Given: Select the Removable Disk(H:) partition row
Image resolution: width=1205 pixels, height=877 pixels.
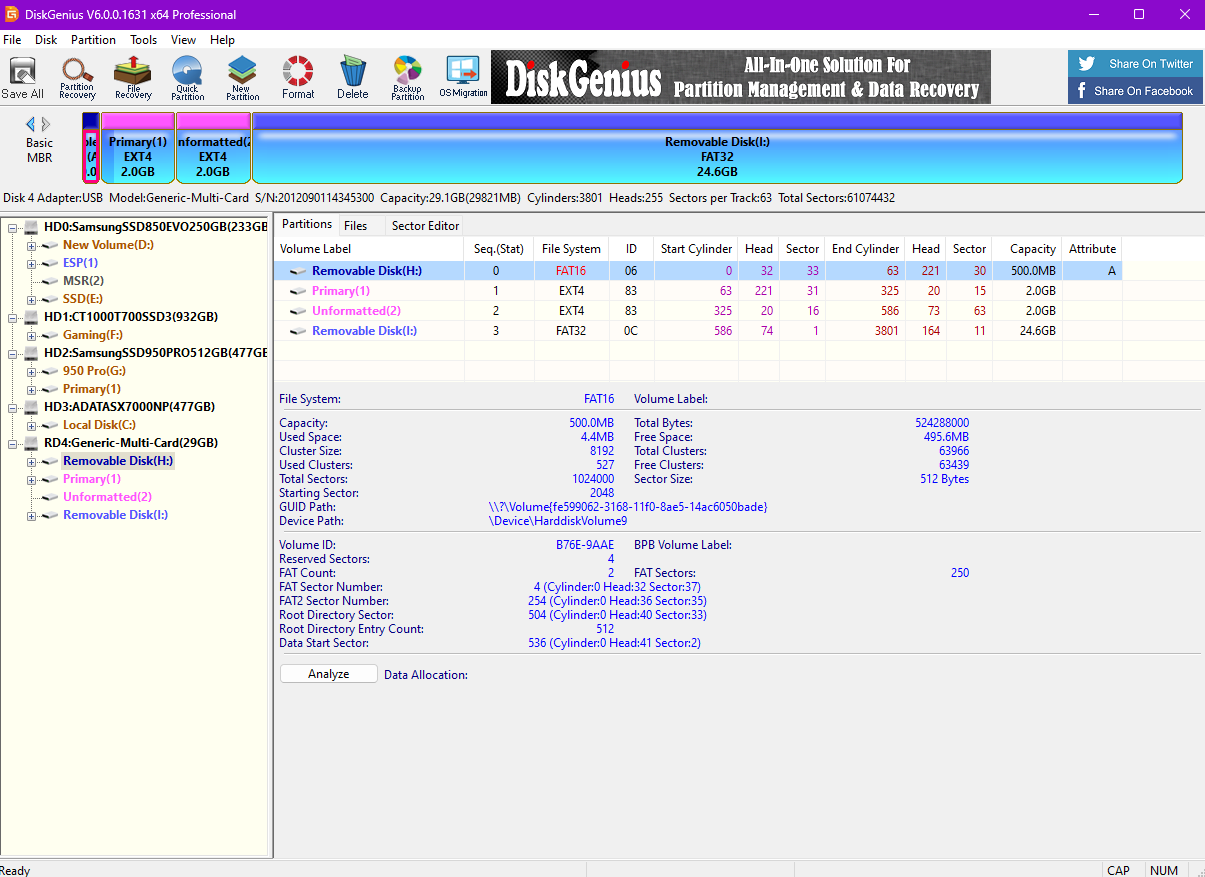Looking at the screenshot, I should [x=370, y=270].
